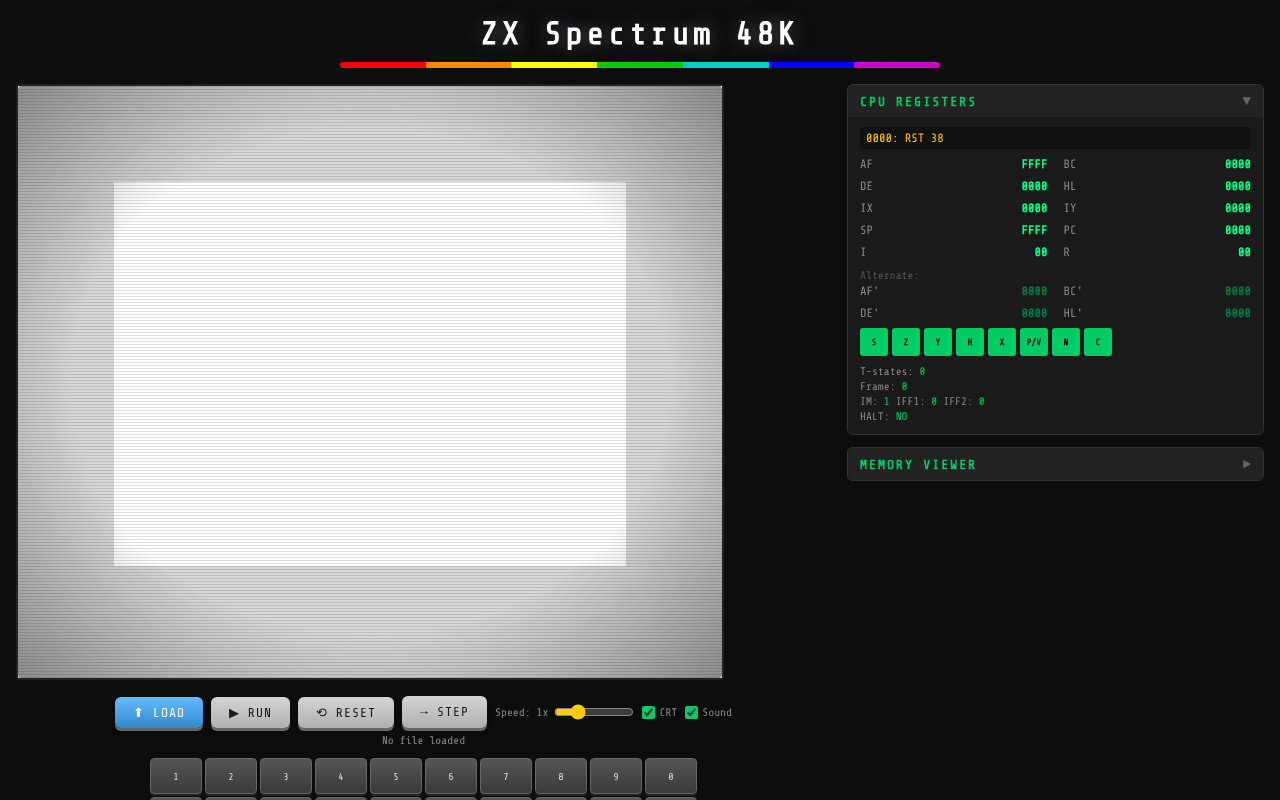Start emulation with the RUN button
This screenshot has width=1280, height=800.
(250, 713)
